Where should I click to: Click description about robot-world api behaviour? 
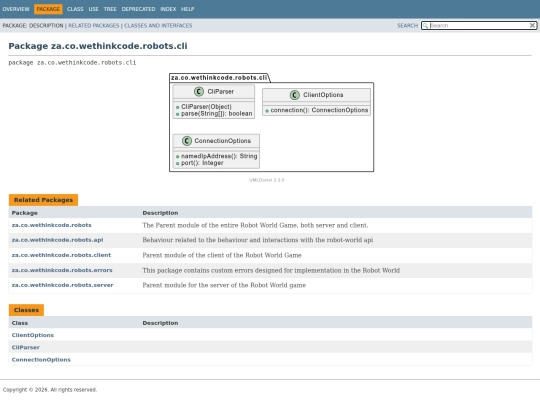(258, 240)
